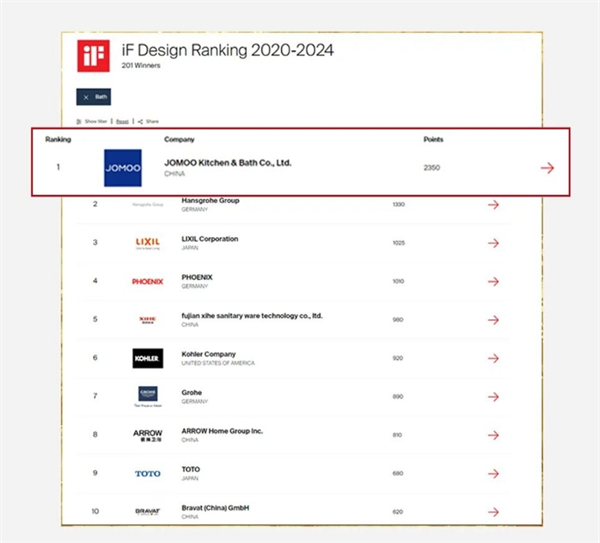Screen dimensions: 600x543
Task: Open PHOENIX row arrow
Action: pyautogui.click(x=493, y=282)
